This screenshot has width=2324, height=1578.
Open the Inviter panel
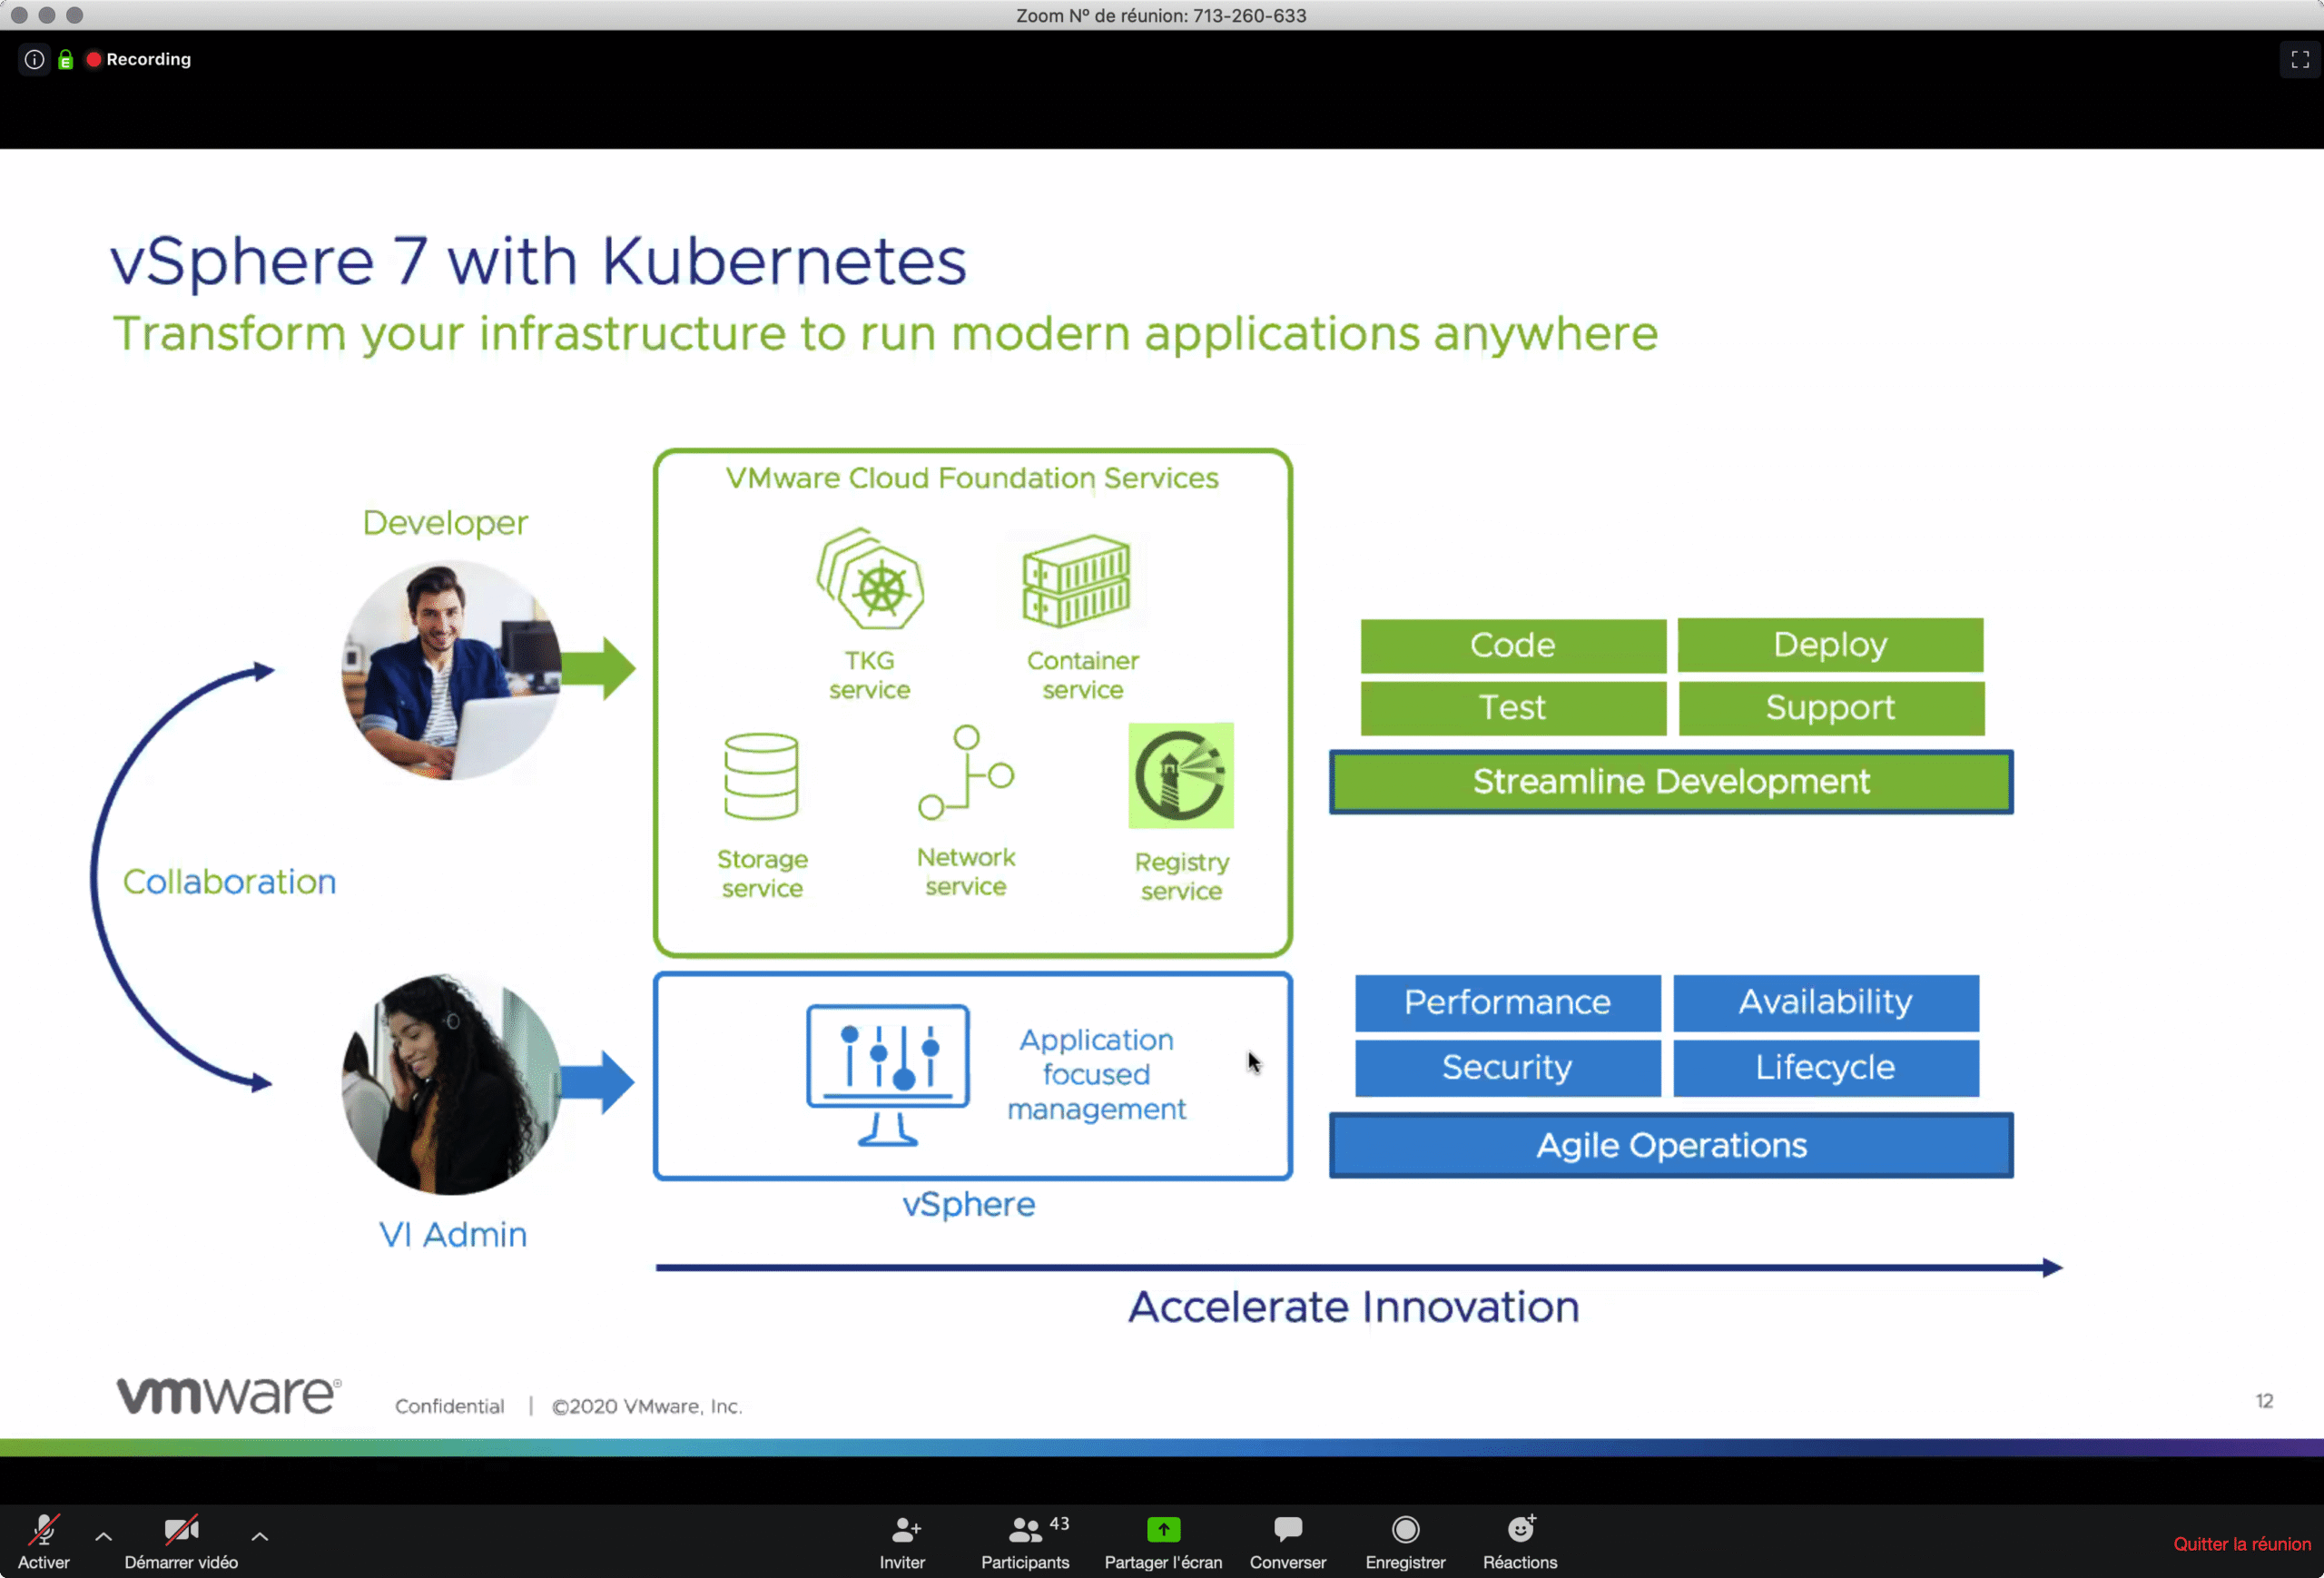coord(902,1540)
